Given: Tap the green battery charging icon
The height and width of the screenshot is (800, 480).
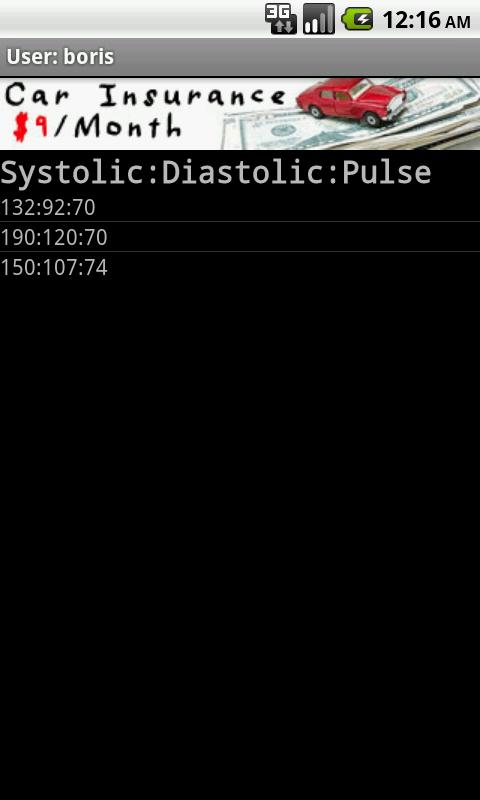Looking at the screenshot, I should pos(357,20).
